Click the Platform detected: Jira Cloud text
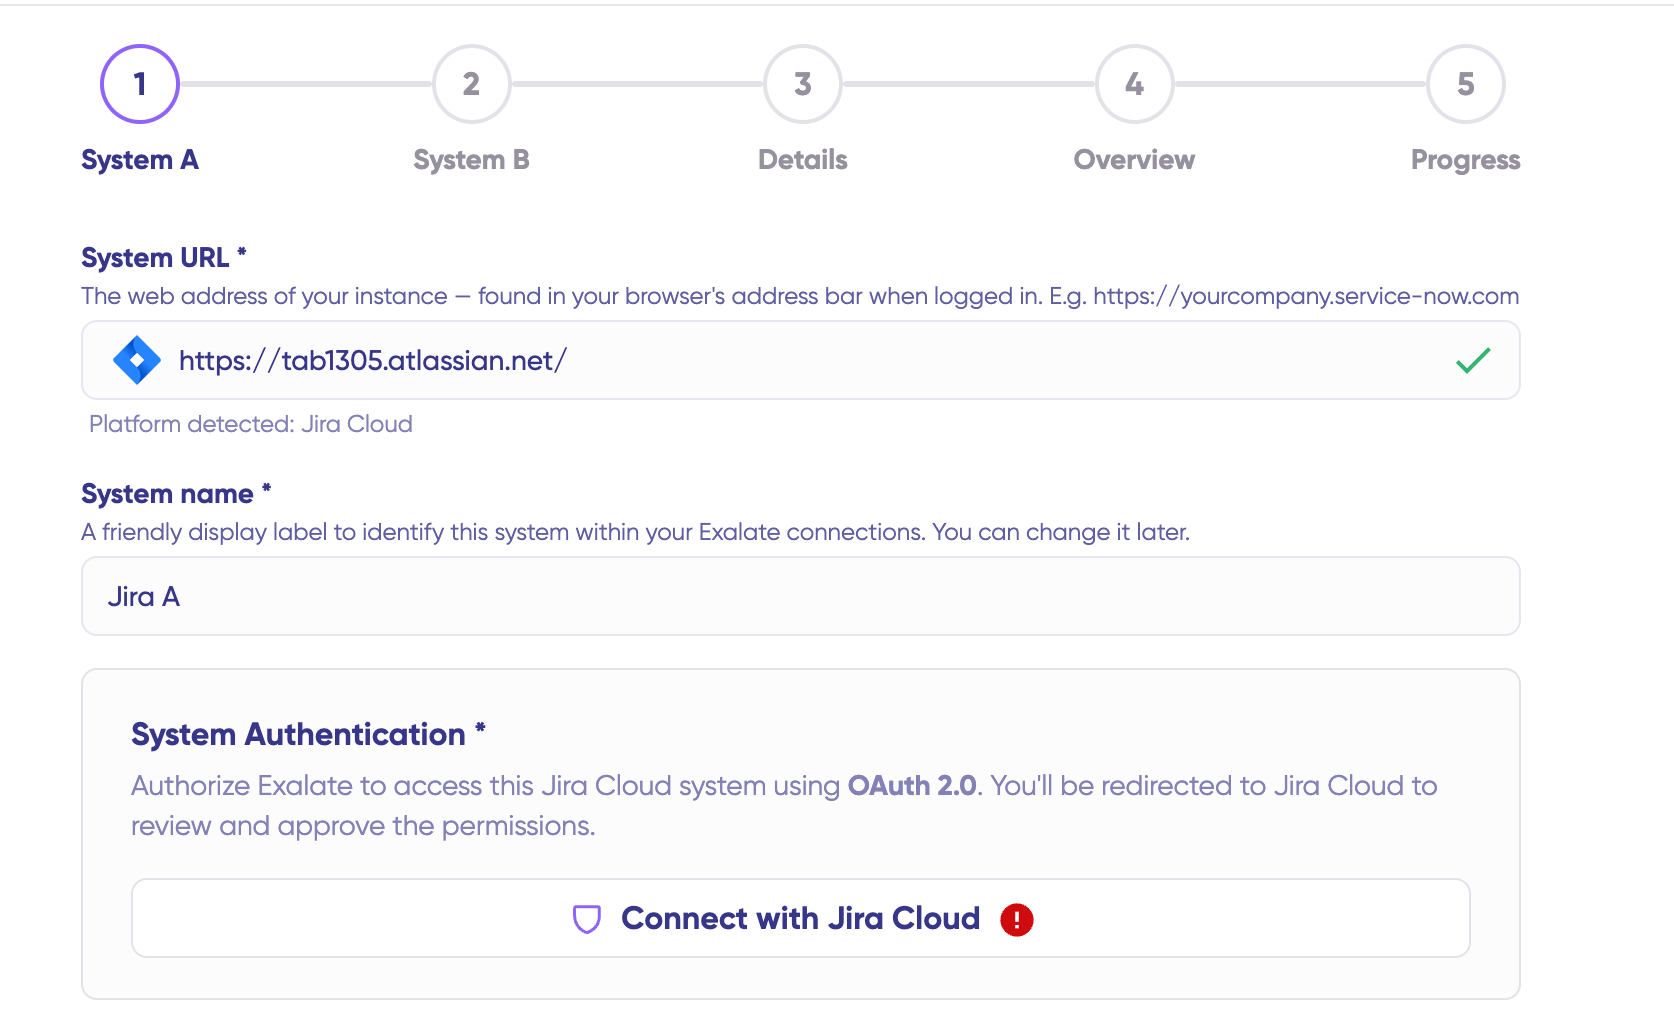The height and width of the screenshot is (1030, 1674). 251,424
